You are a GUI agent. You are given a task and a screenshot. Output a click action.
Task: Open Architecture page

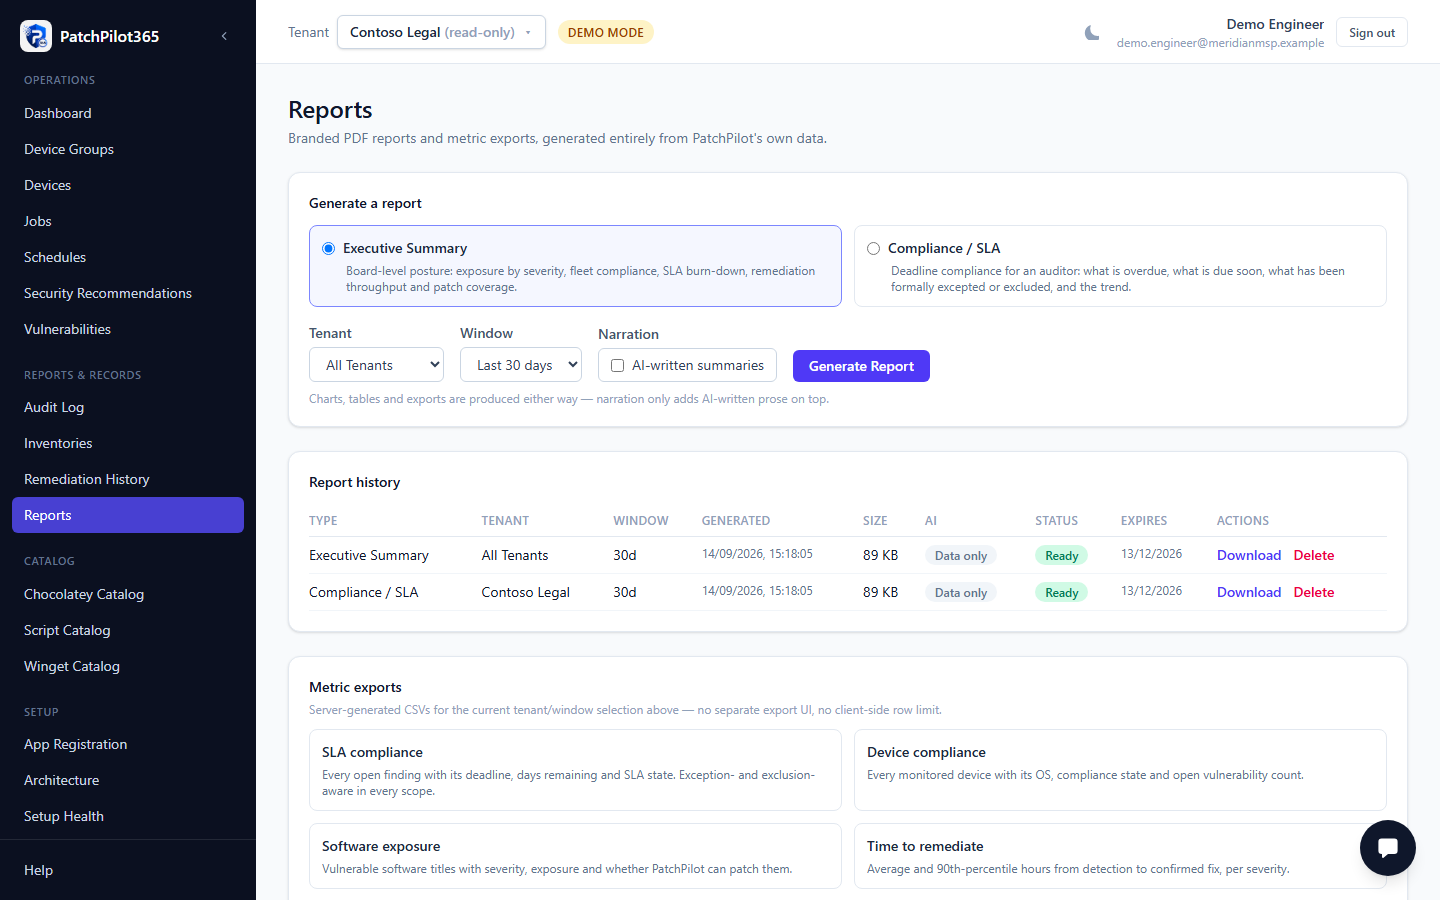[x=128, y=780]
